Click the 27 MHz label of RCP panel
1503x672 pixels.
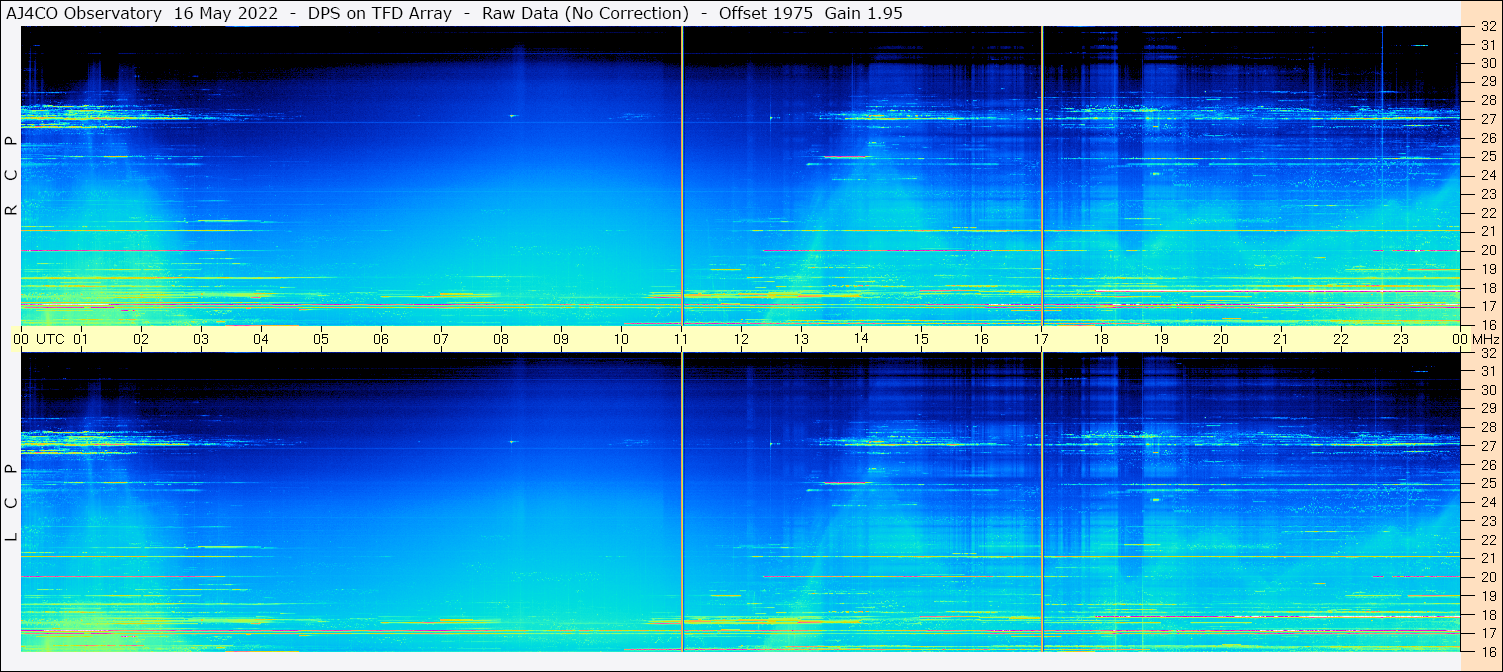tap(1488, 119)
